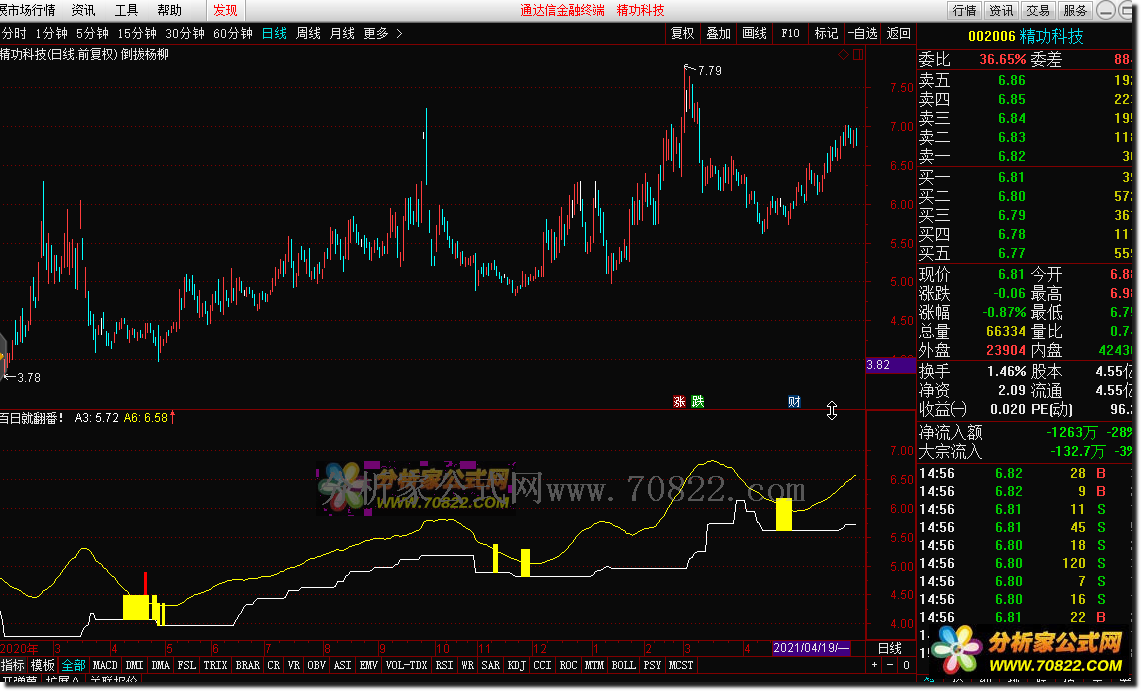This screenshot has width=1142, height=691.
Task: Switch to 月线 period
Action: (342, 33)
